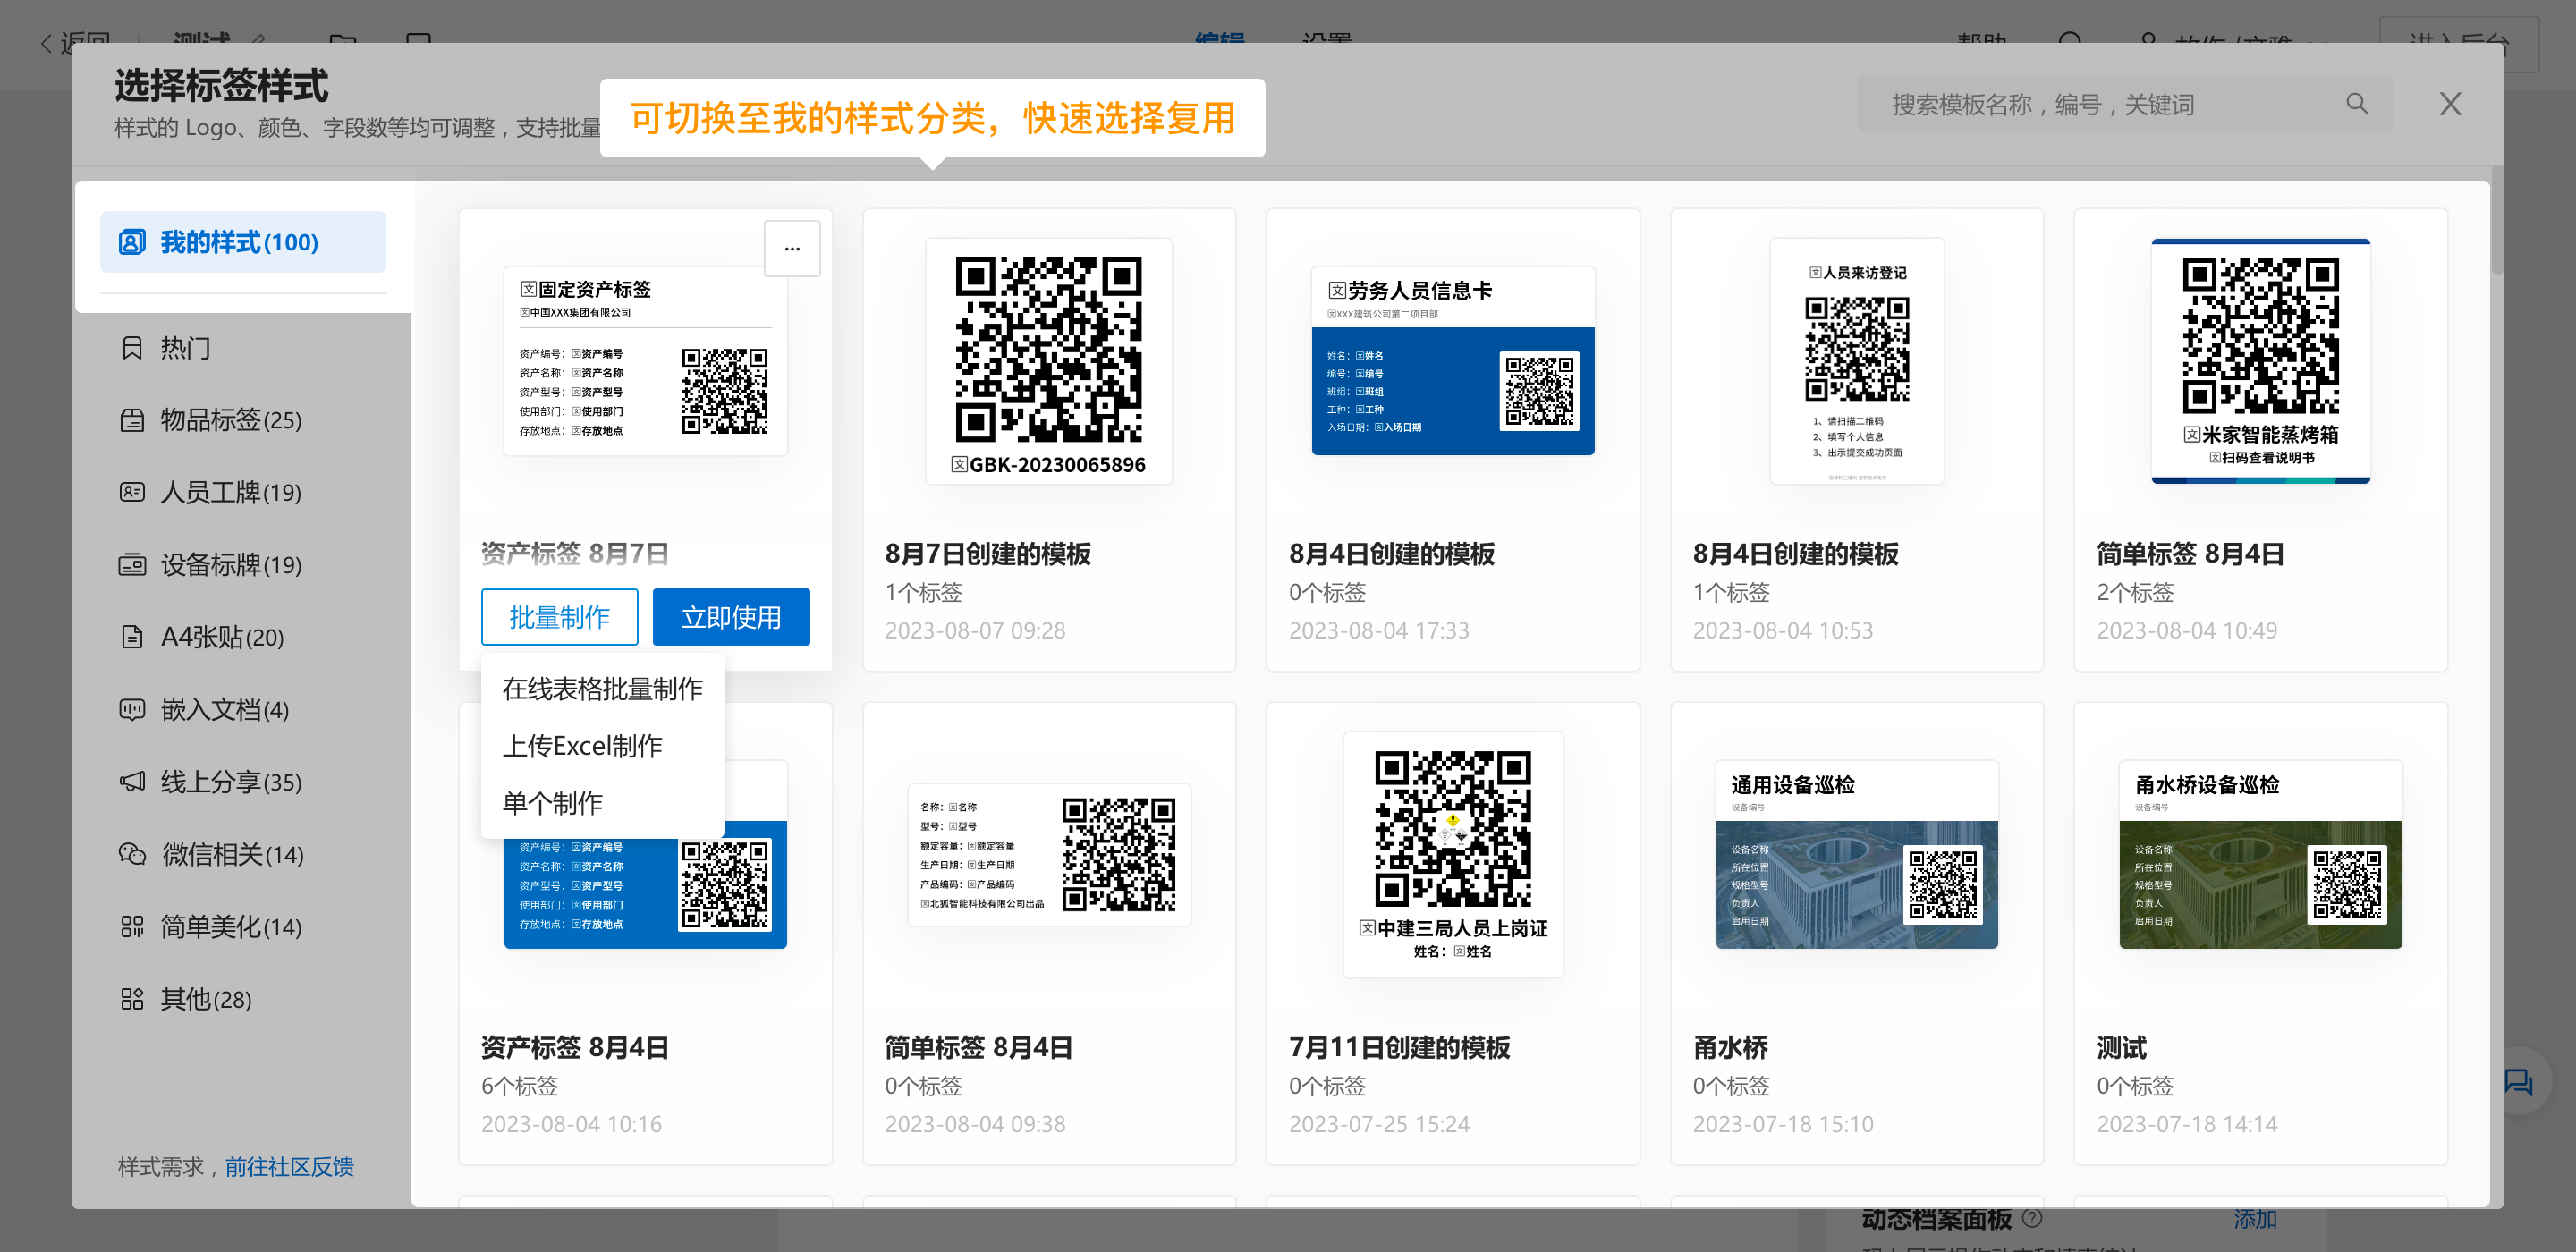Click the 微信相关 WeChat icon
2576x1252 pixels.
pos(132,855)
